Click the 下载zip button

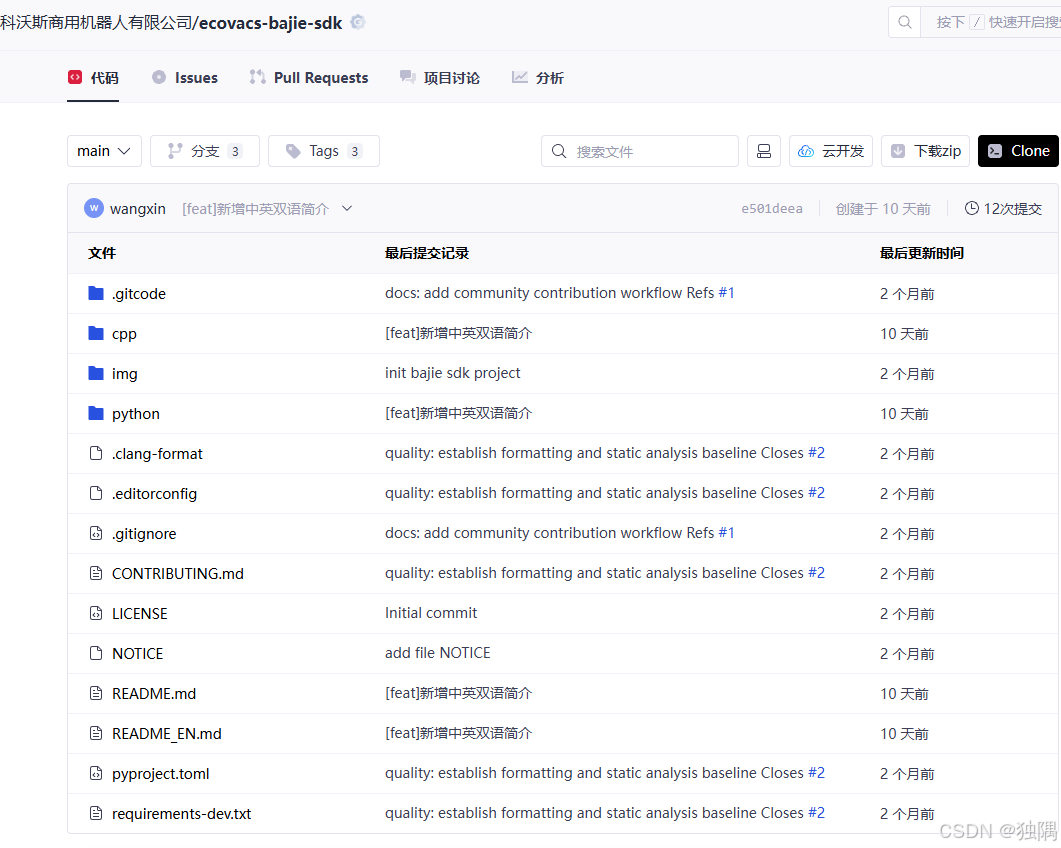[x=926, y=151]
